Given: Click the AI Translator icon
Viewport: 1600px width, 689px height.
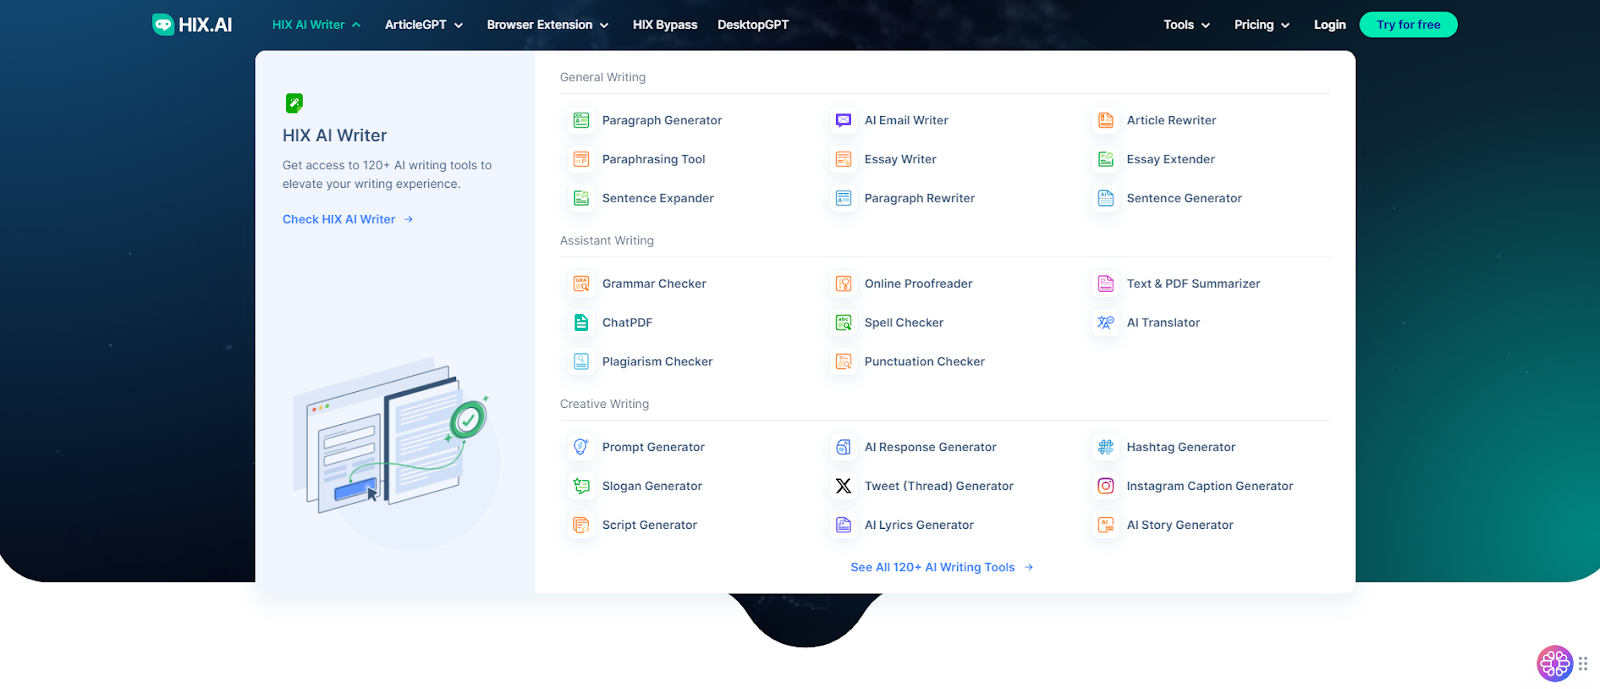Looking at the screenshot, I should click(1106, 323).
